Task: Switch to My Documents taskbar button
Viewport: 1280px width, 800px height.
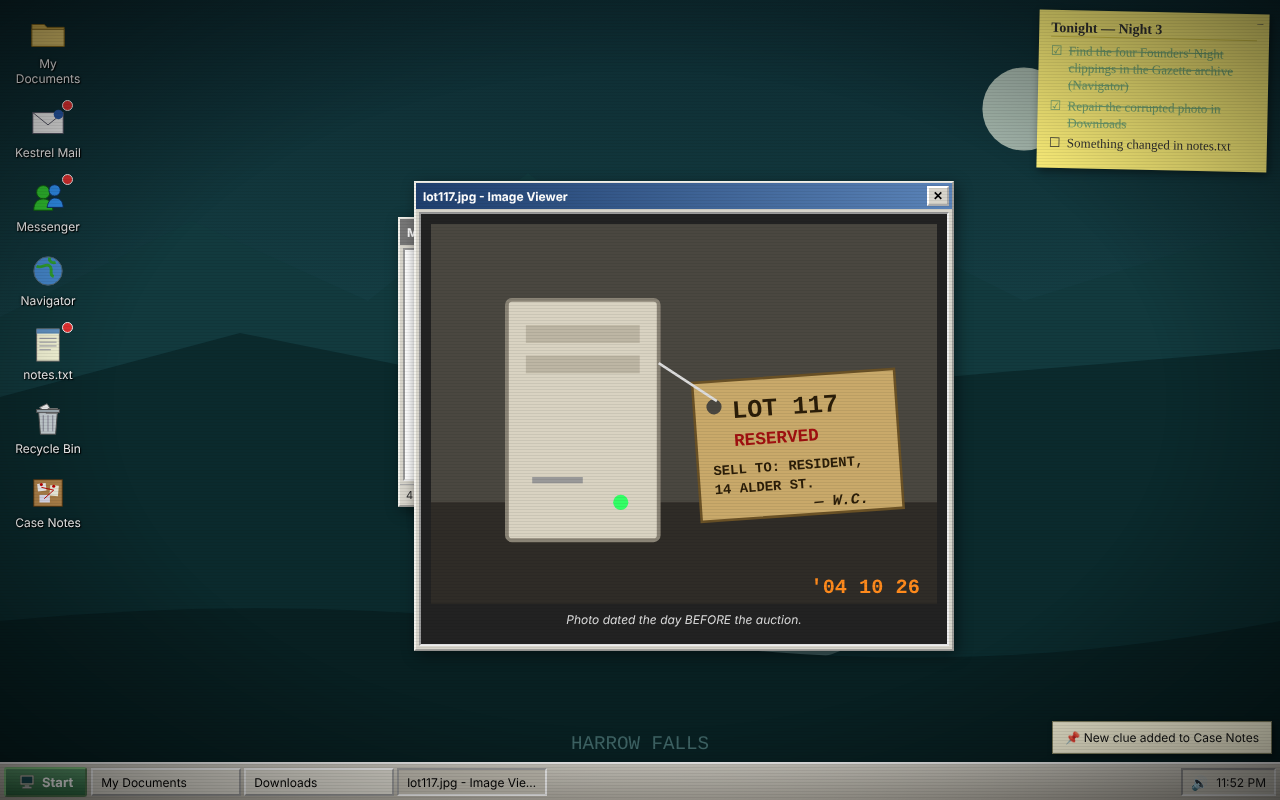Action: (x=165, y=782)
